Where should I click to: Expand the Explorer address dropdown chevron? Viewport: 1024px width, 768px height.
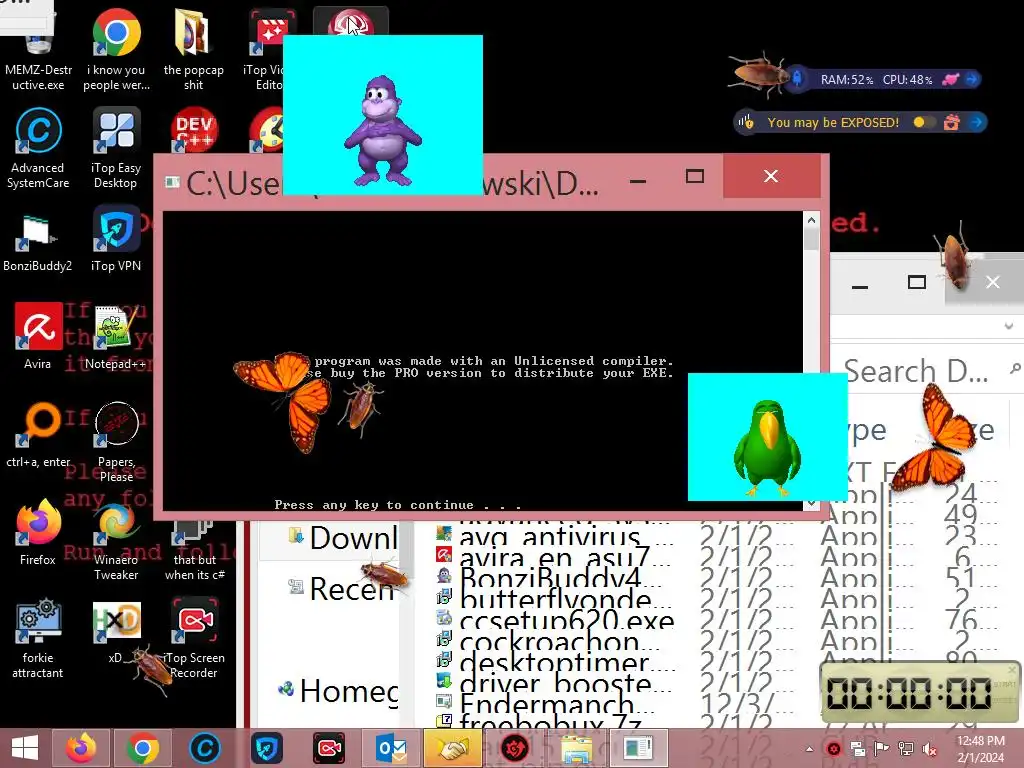click(x=1010, y=325)
